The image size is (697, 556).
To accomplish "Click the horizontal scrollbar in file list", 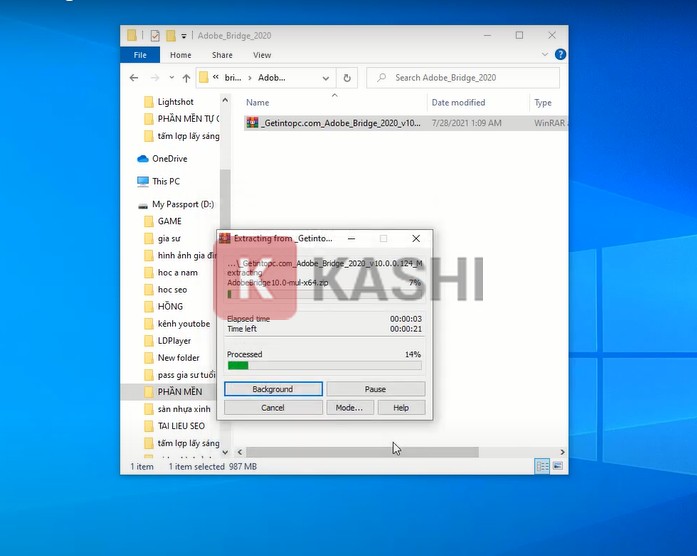I will [361, 452].
